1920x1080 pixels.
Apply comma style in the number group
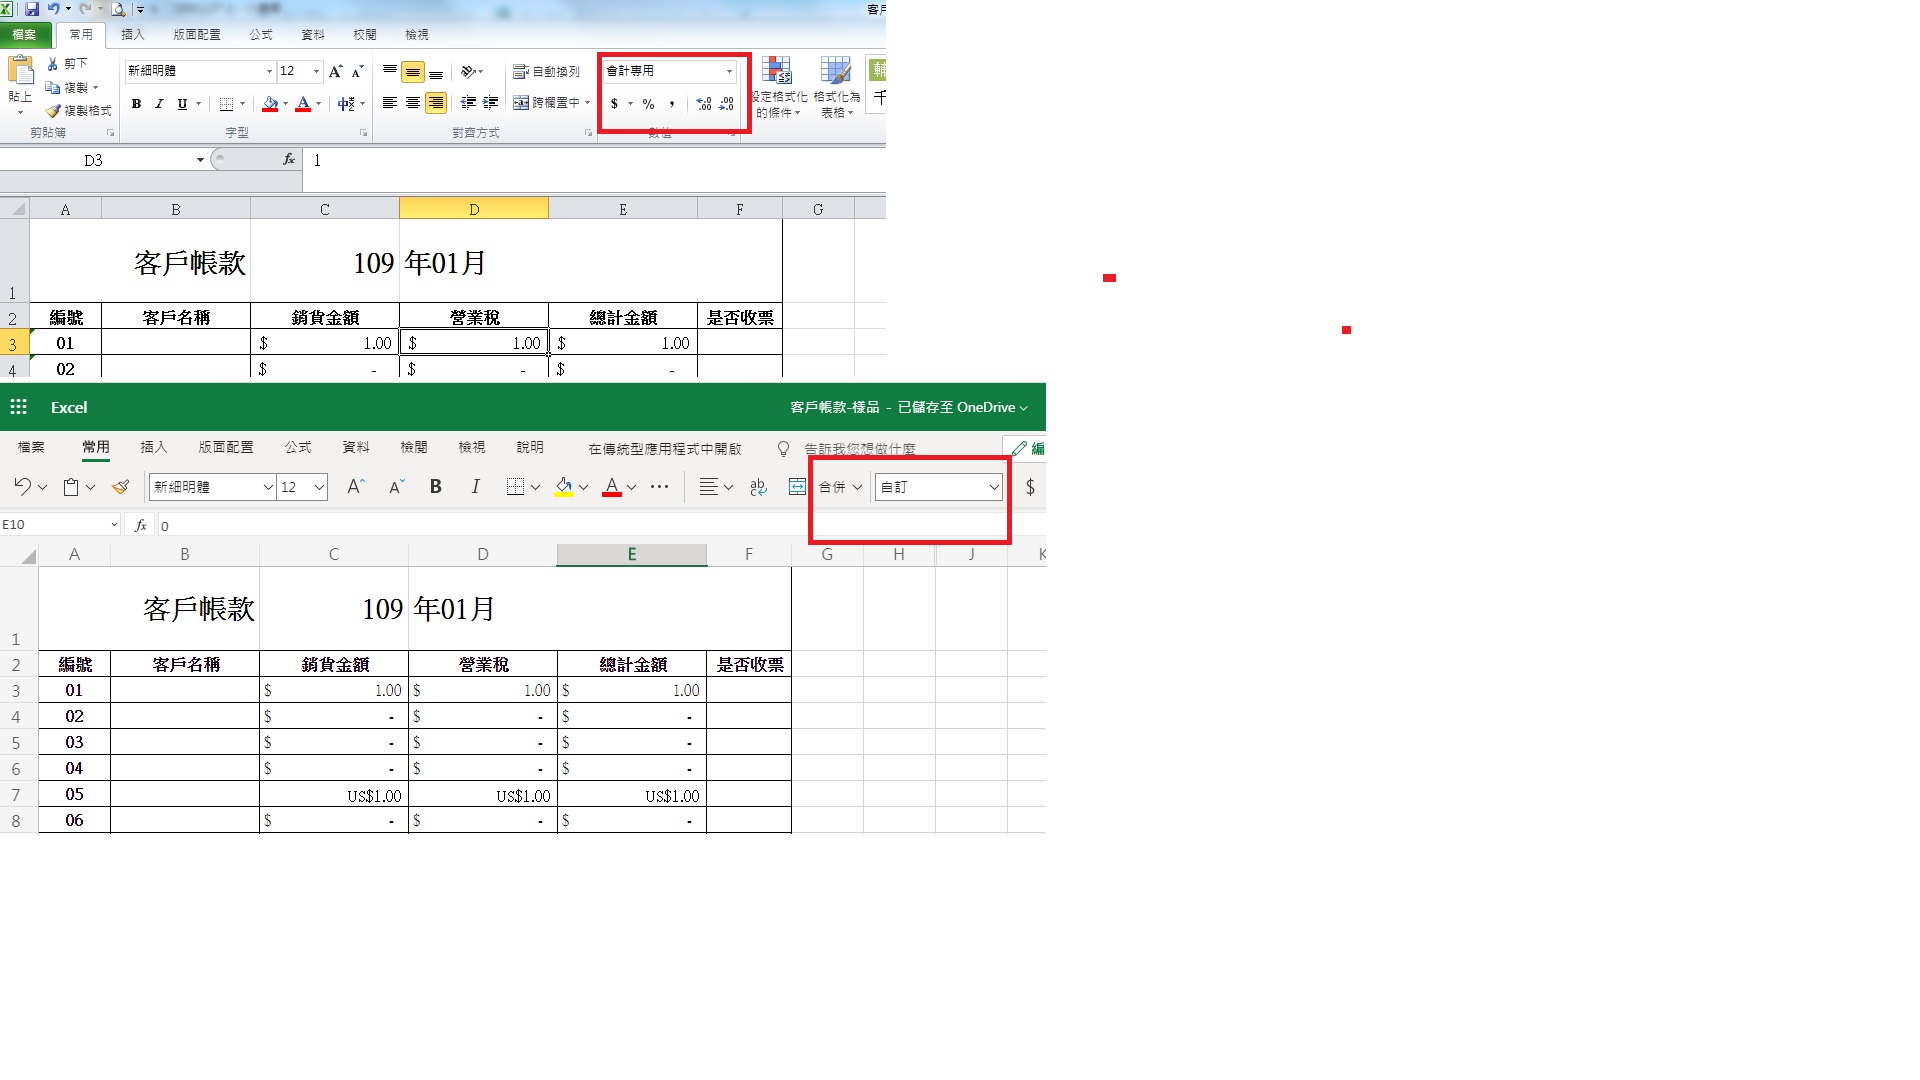tap(672, 103)
